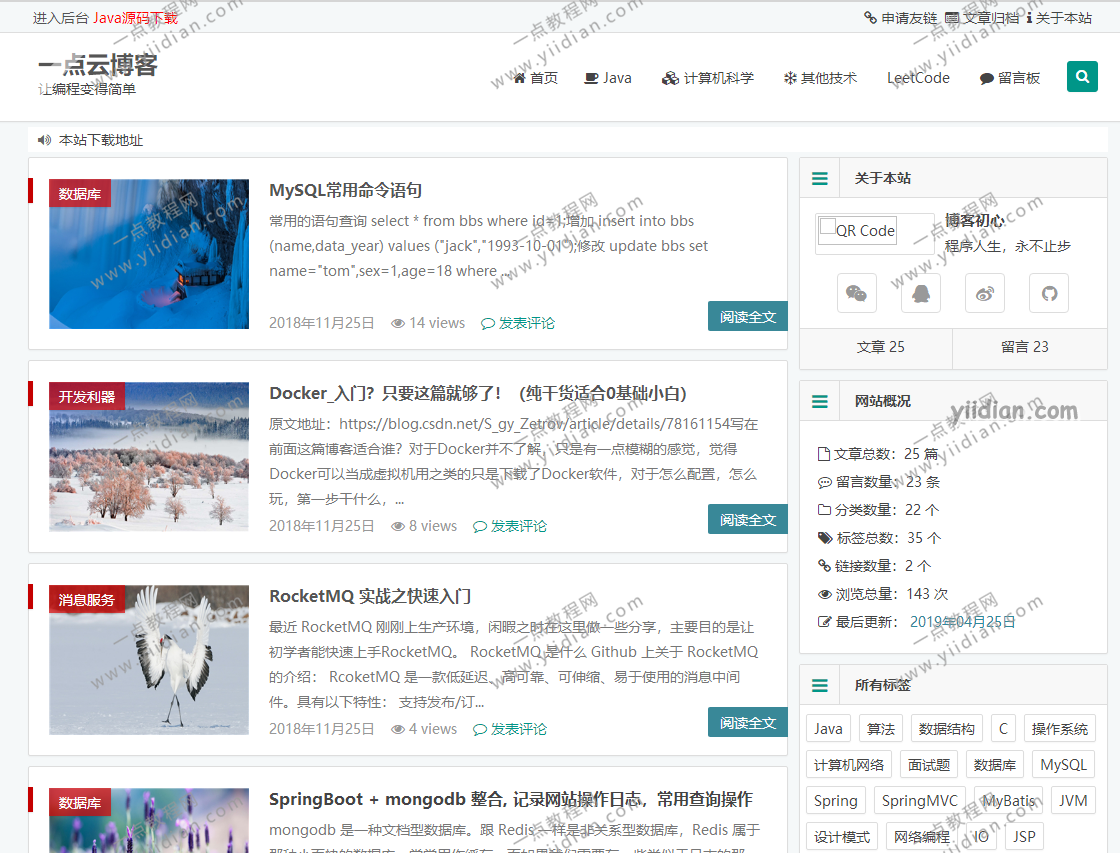Select the 设计模式 tag
This screenshot has height=853, width=1120.
tap(842, 837)
